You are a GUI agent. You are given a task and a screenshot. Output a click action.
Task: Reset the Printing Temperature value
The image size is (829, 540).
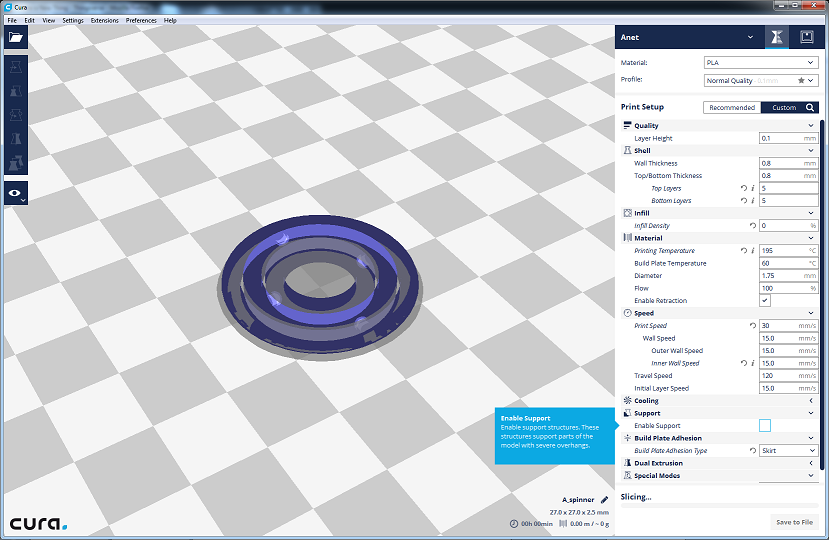(x=744, y=251)
